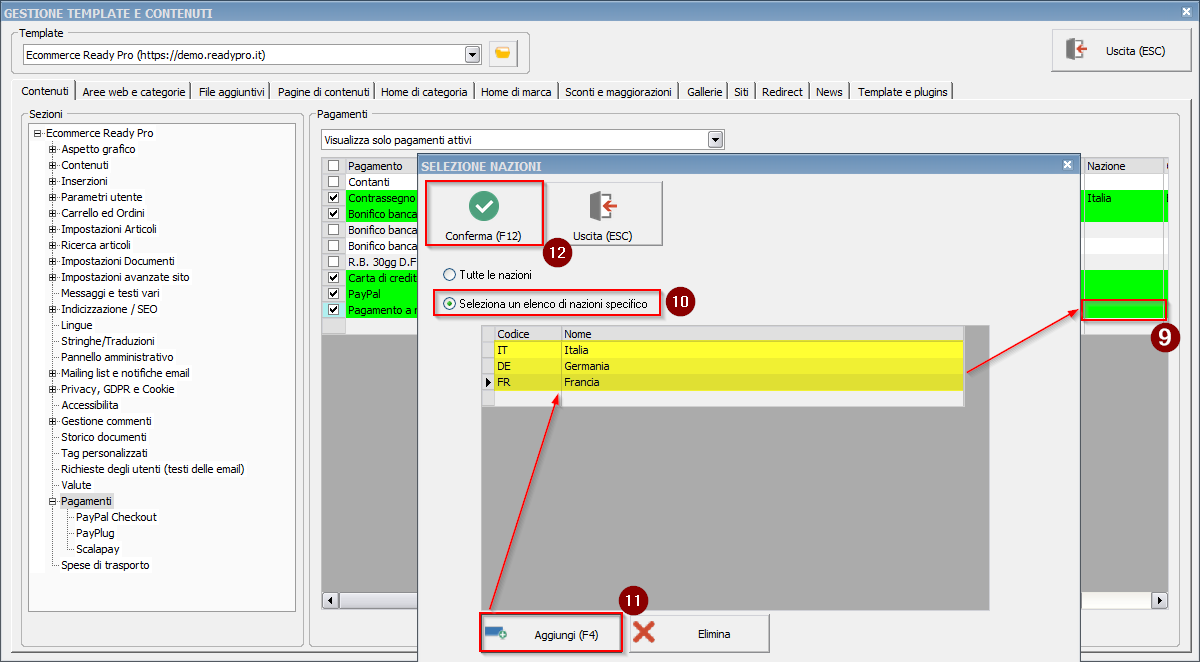Select 'Seleziona un elenco di nazioni specifico'
The width and height of the screenshot is (1200, 662).
coord(450,303)
